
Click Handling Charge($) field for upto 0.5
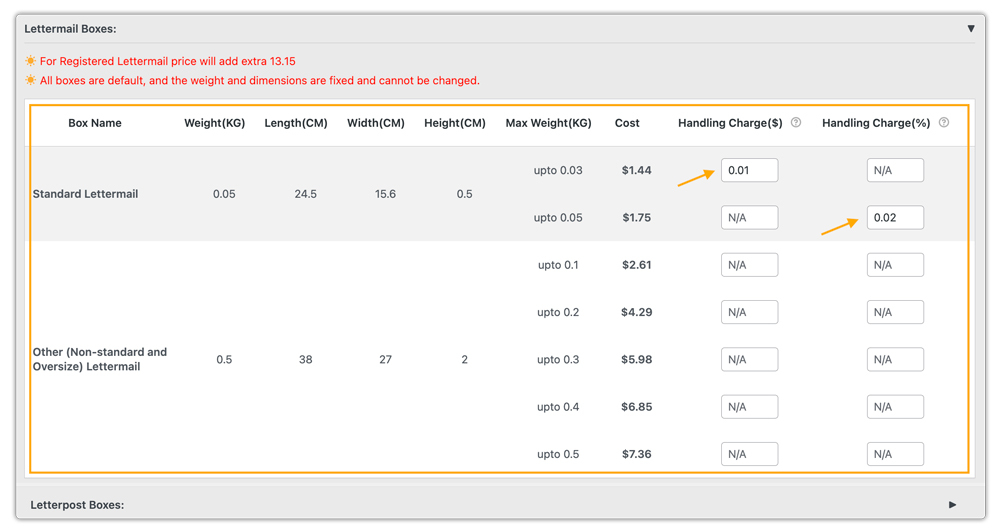point(749,454)
